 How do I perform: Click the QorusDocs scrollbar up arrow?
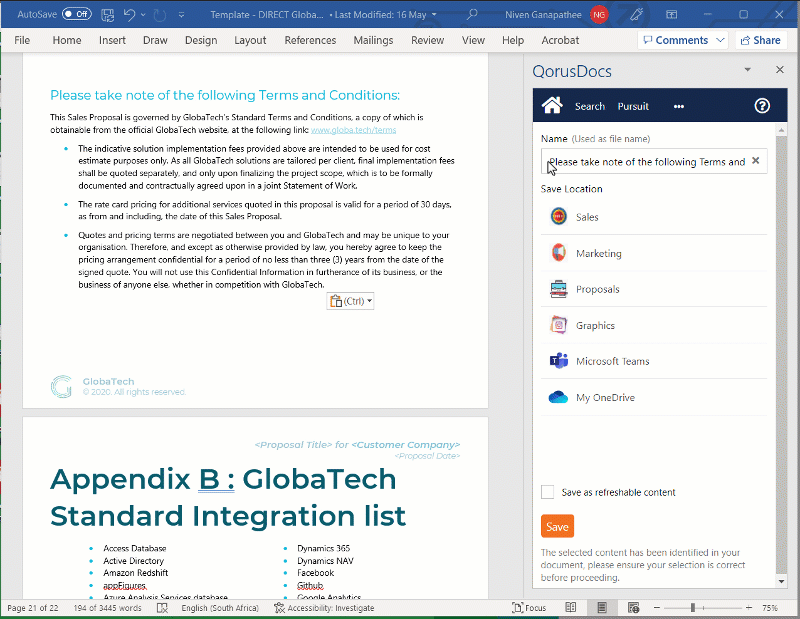(x=781, y=130)
